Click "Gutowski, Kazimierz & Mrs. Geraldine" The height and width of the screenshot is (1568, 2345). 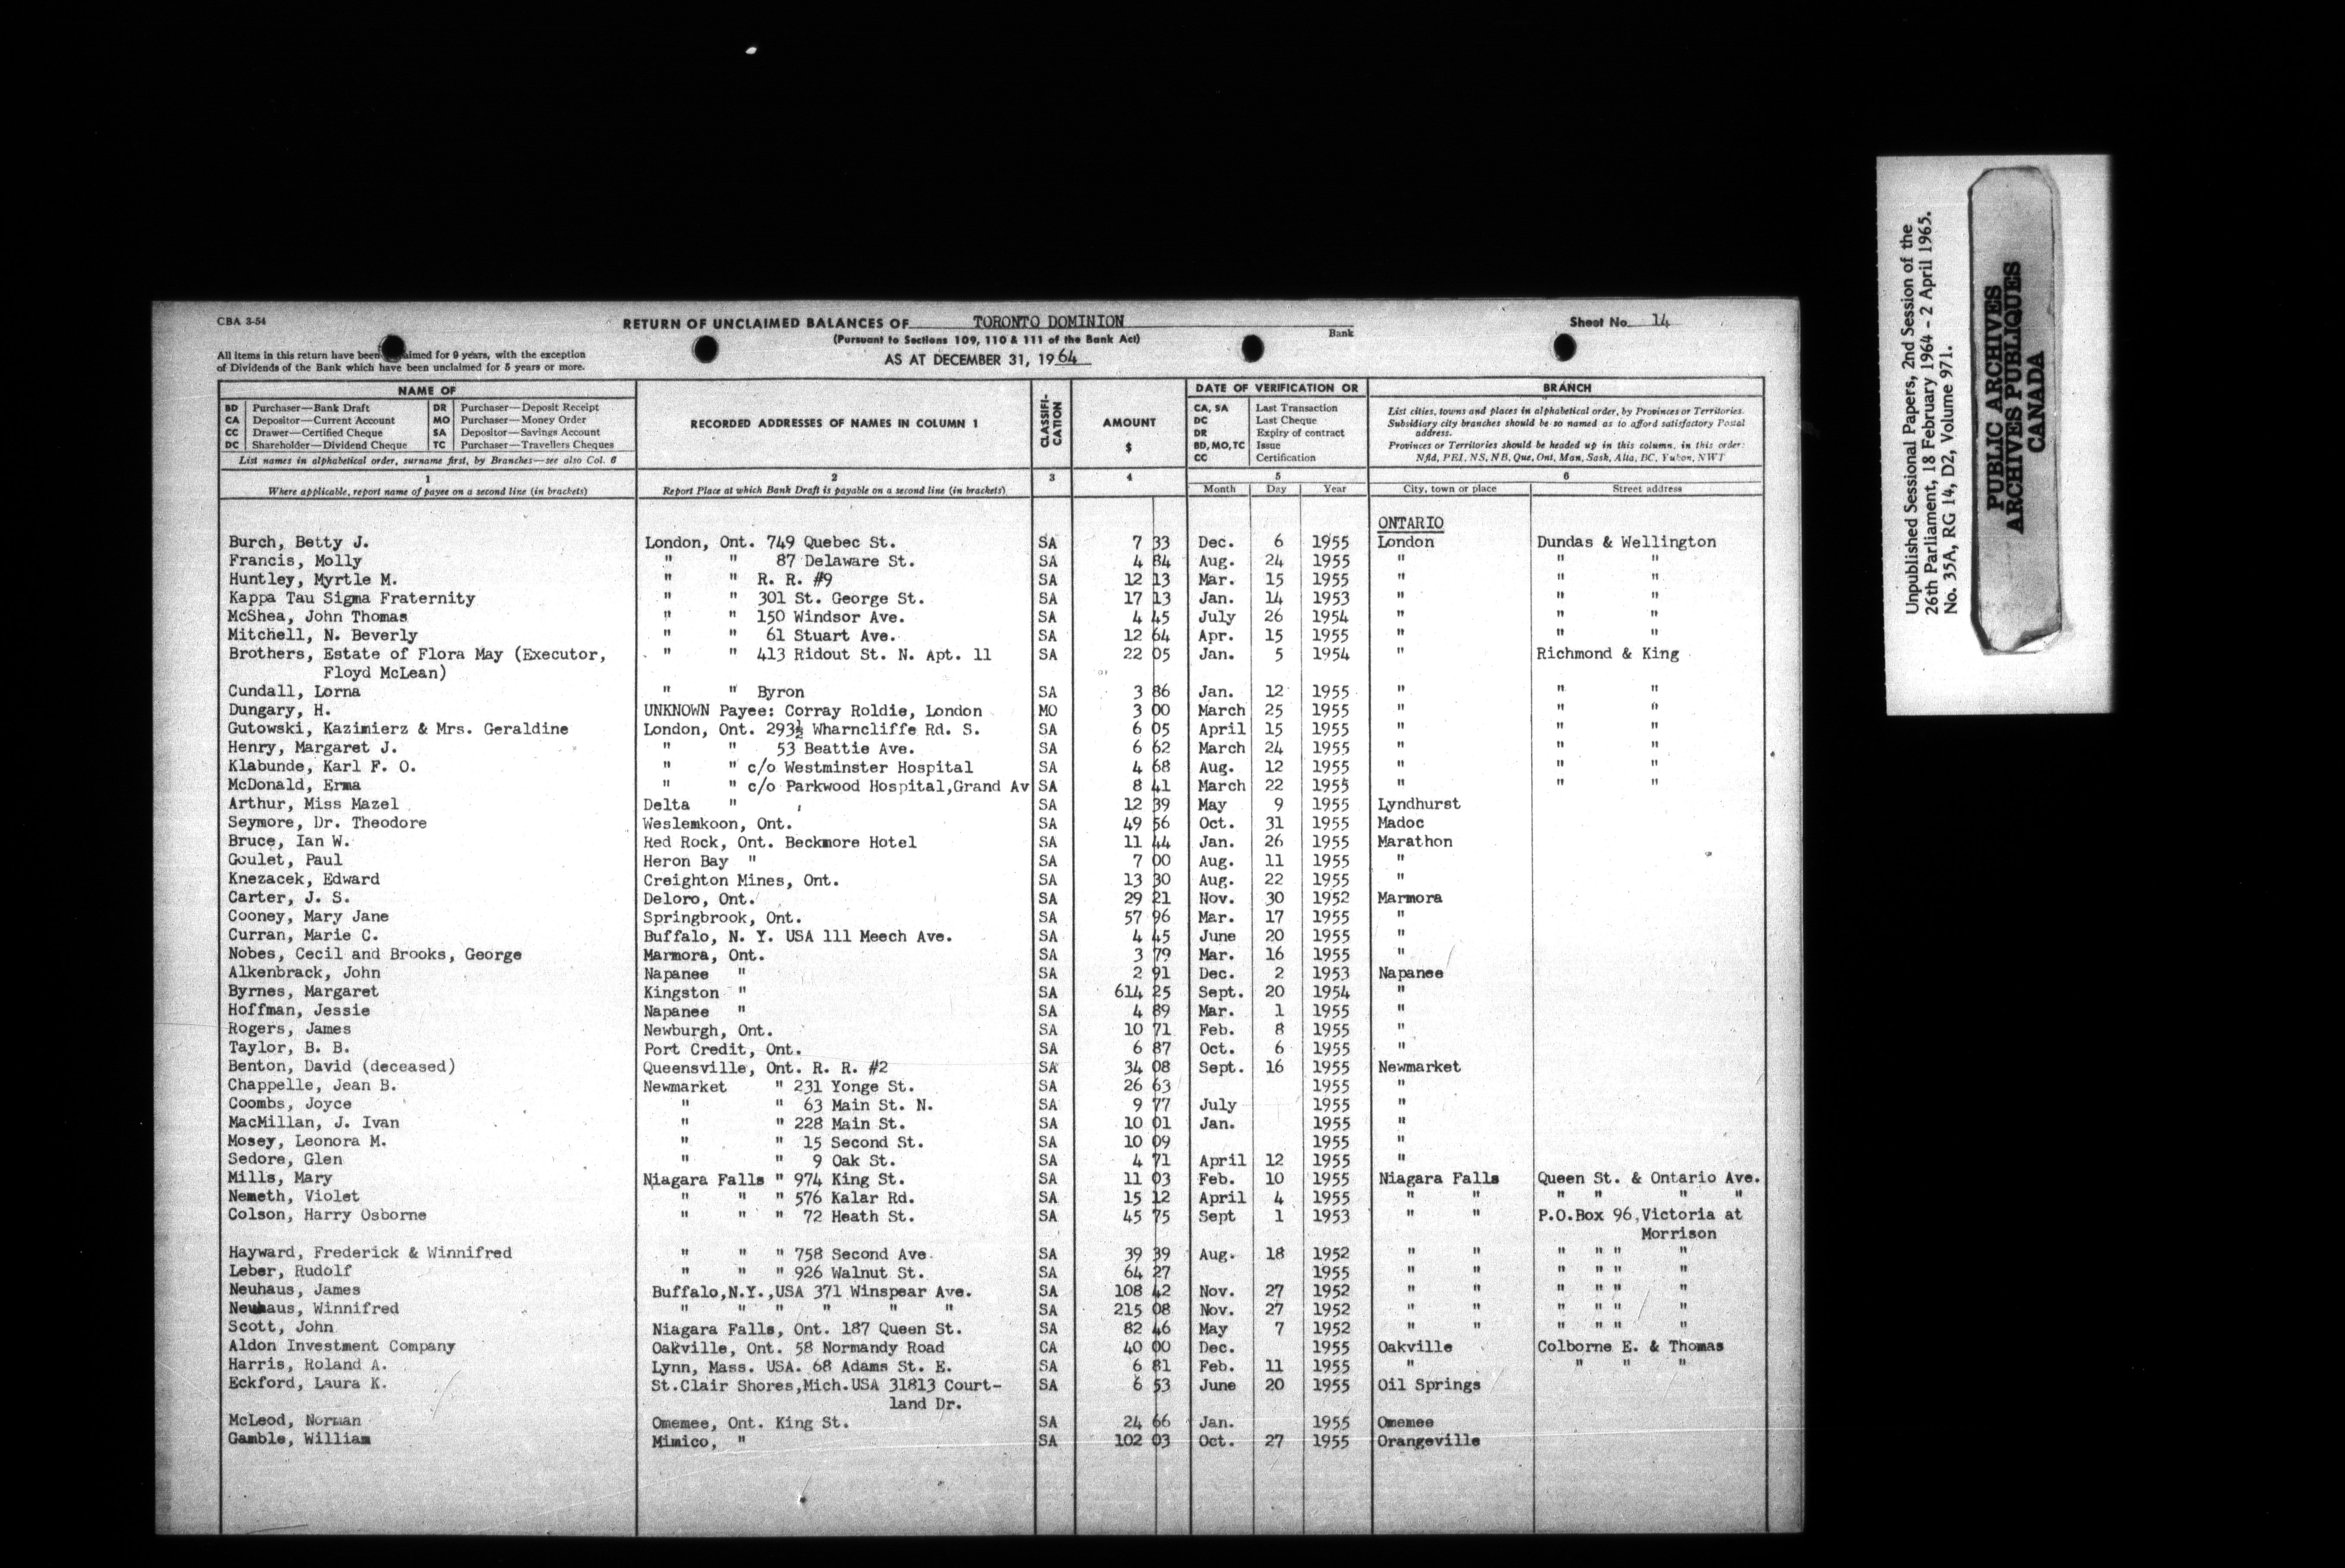pos(398,729)
